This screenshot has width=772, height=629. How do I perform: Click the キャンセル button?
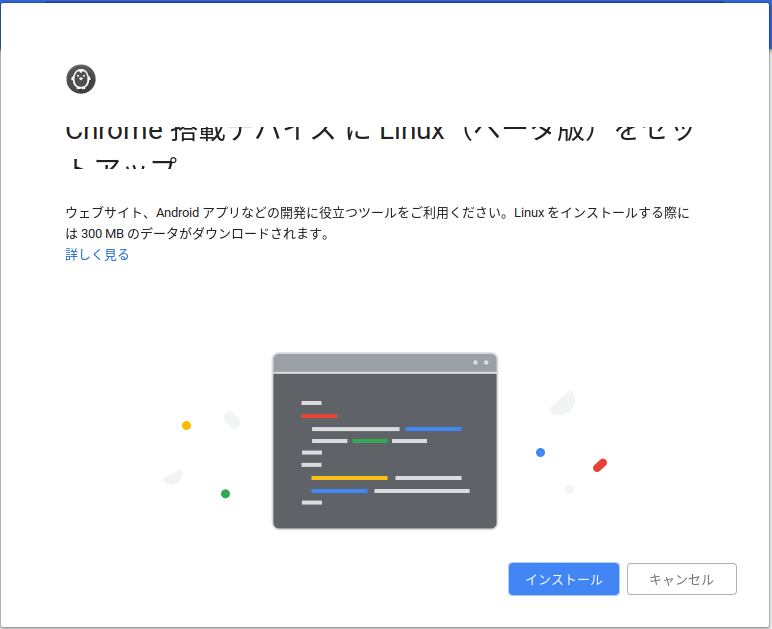681,579
